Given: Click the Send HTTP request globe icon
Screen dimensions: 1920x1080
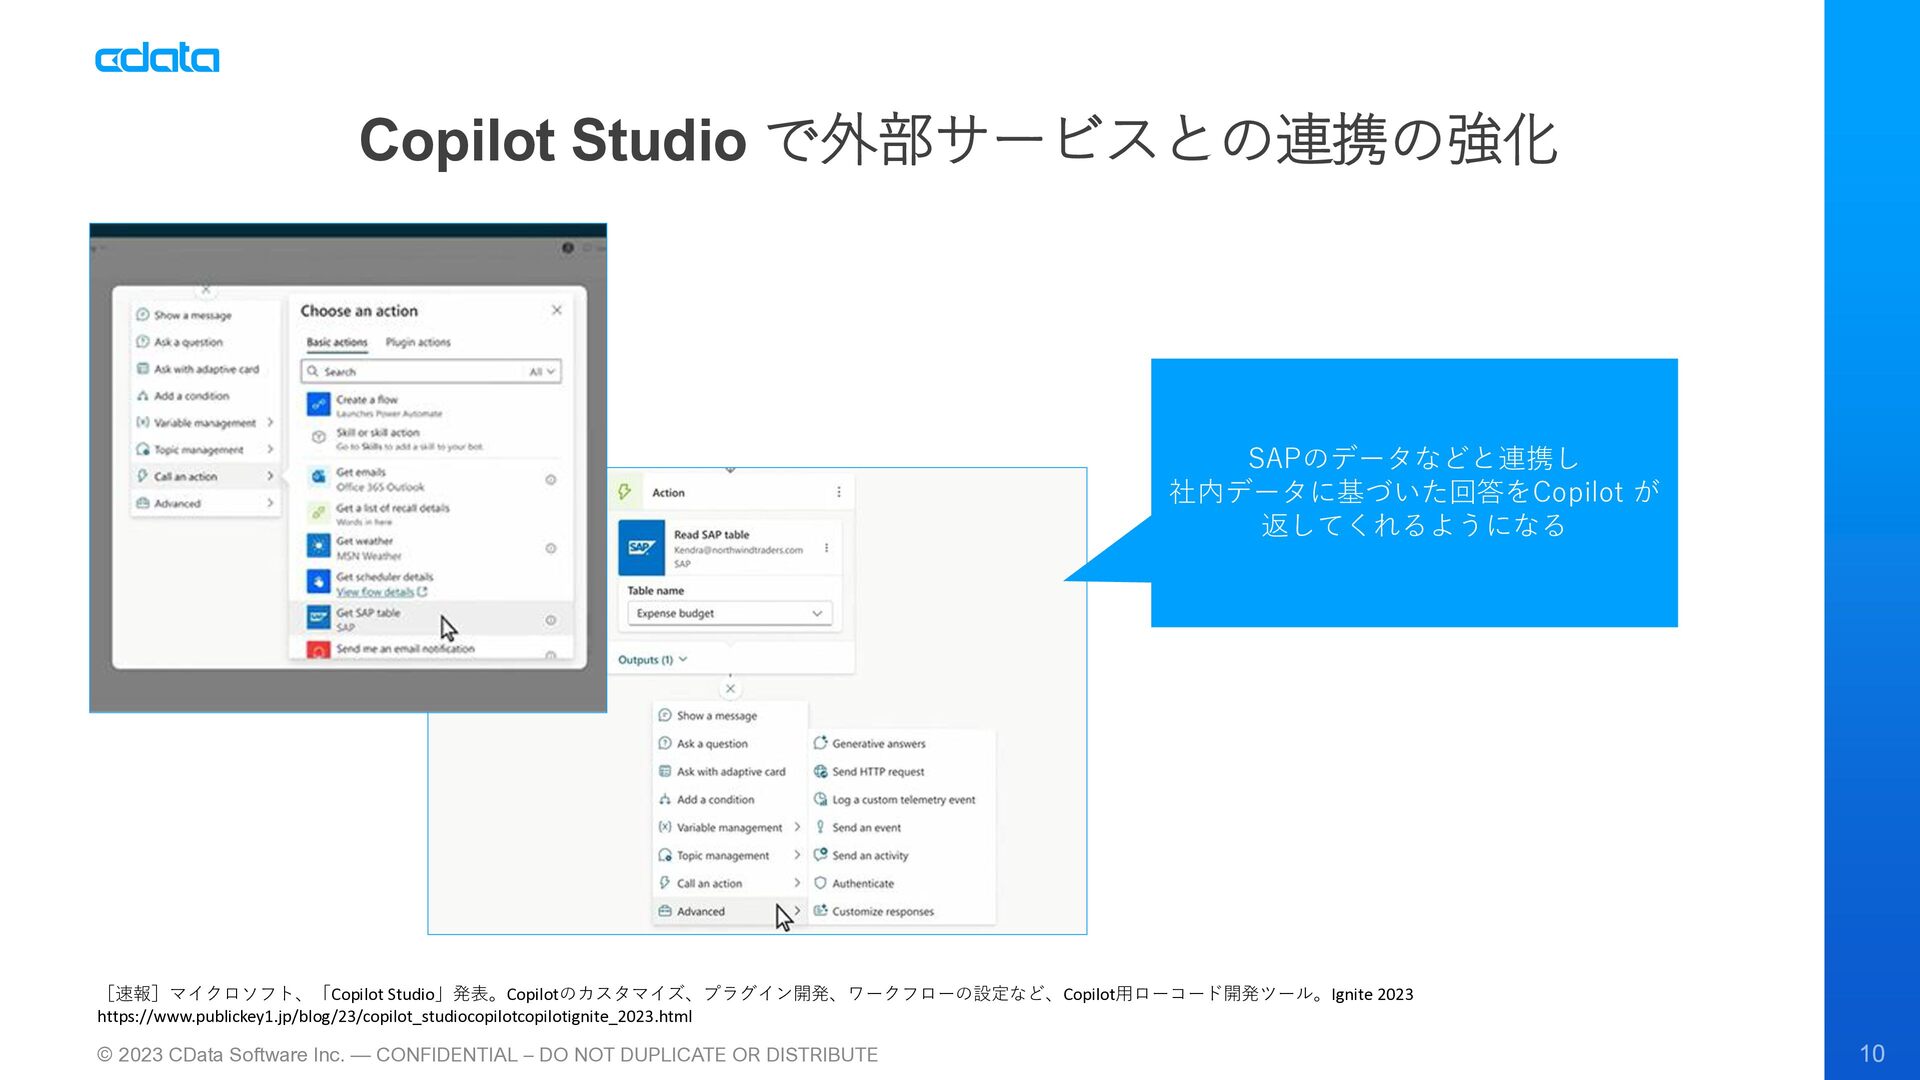Looking at the screenshot, I should click(x=820, y=771).
